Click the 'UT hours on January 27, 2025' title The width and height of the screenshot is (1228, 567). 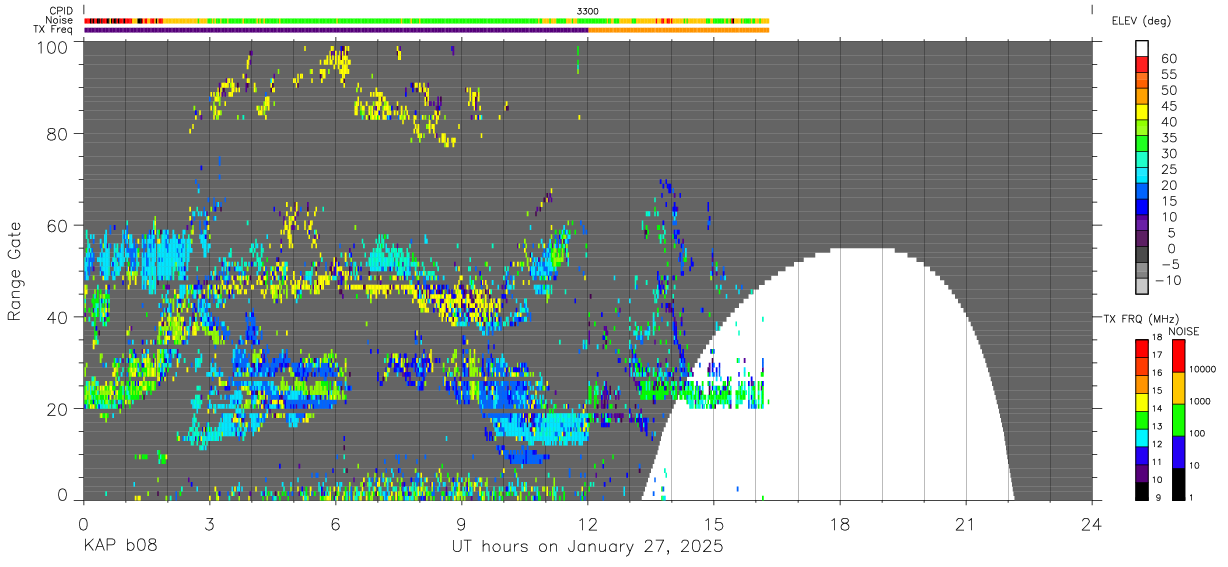(587, 547)
